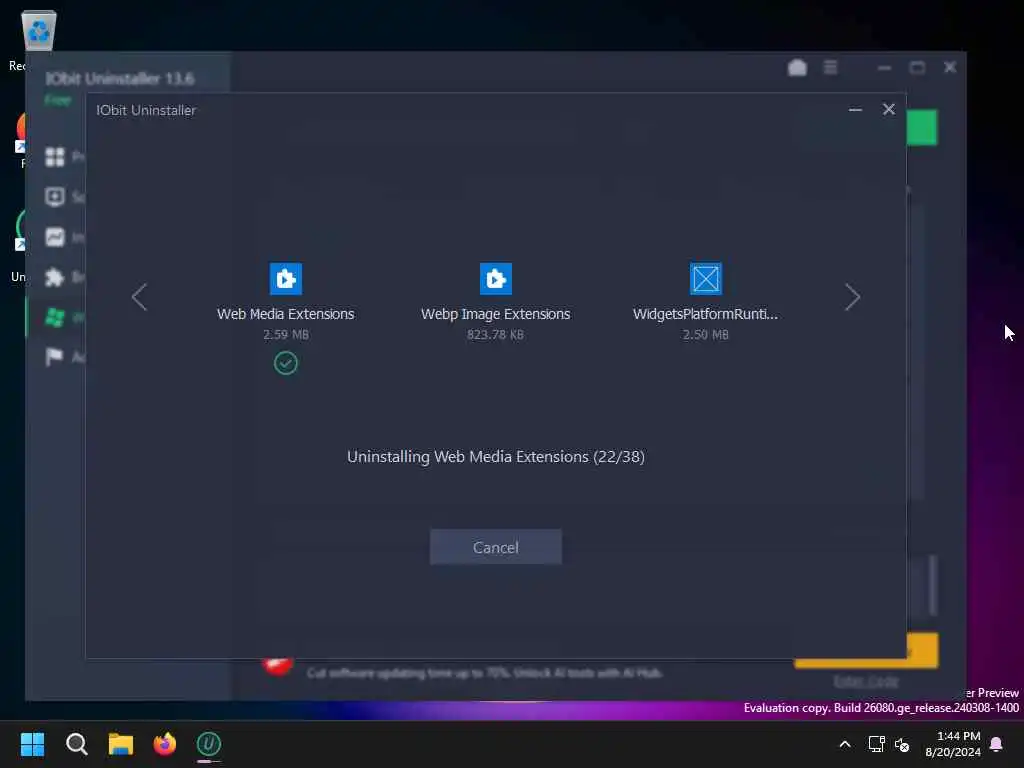The width and height of the screenshot is (1024, 768).
Task: Open Action Center flag icon in sidebar
Action: coord(55,357)
